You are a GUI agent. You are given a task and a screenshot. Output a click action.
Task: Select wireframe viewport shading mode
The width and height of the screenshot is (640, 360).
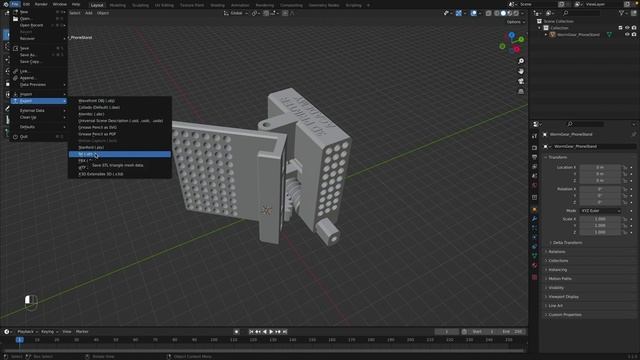497,13
